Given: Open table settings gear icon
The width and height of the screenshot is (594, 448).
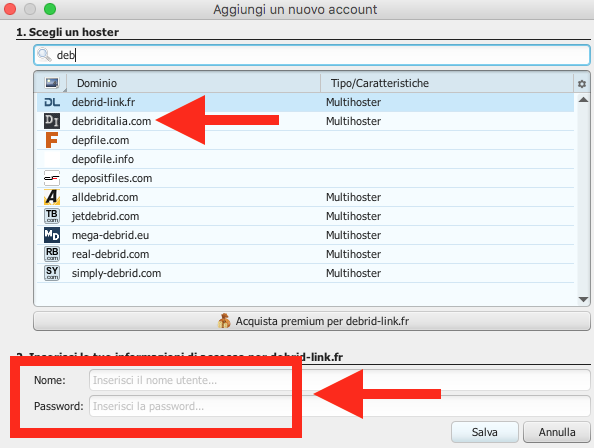Looking at the screenshot, I should (582, 84).
